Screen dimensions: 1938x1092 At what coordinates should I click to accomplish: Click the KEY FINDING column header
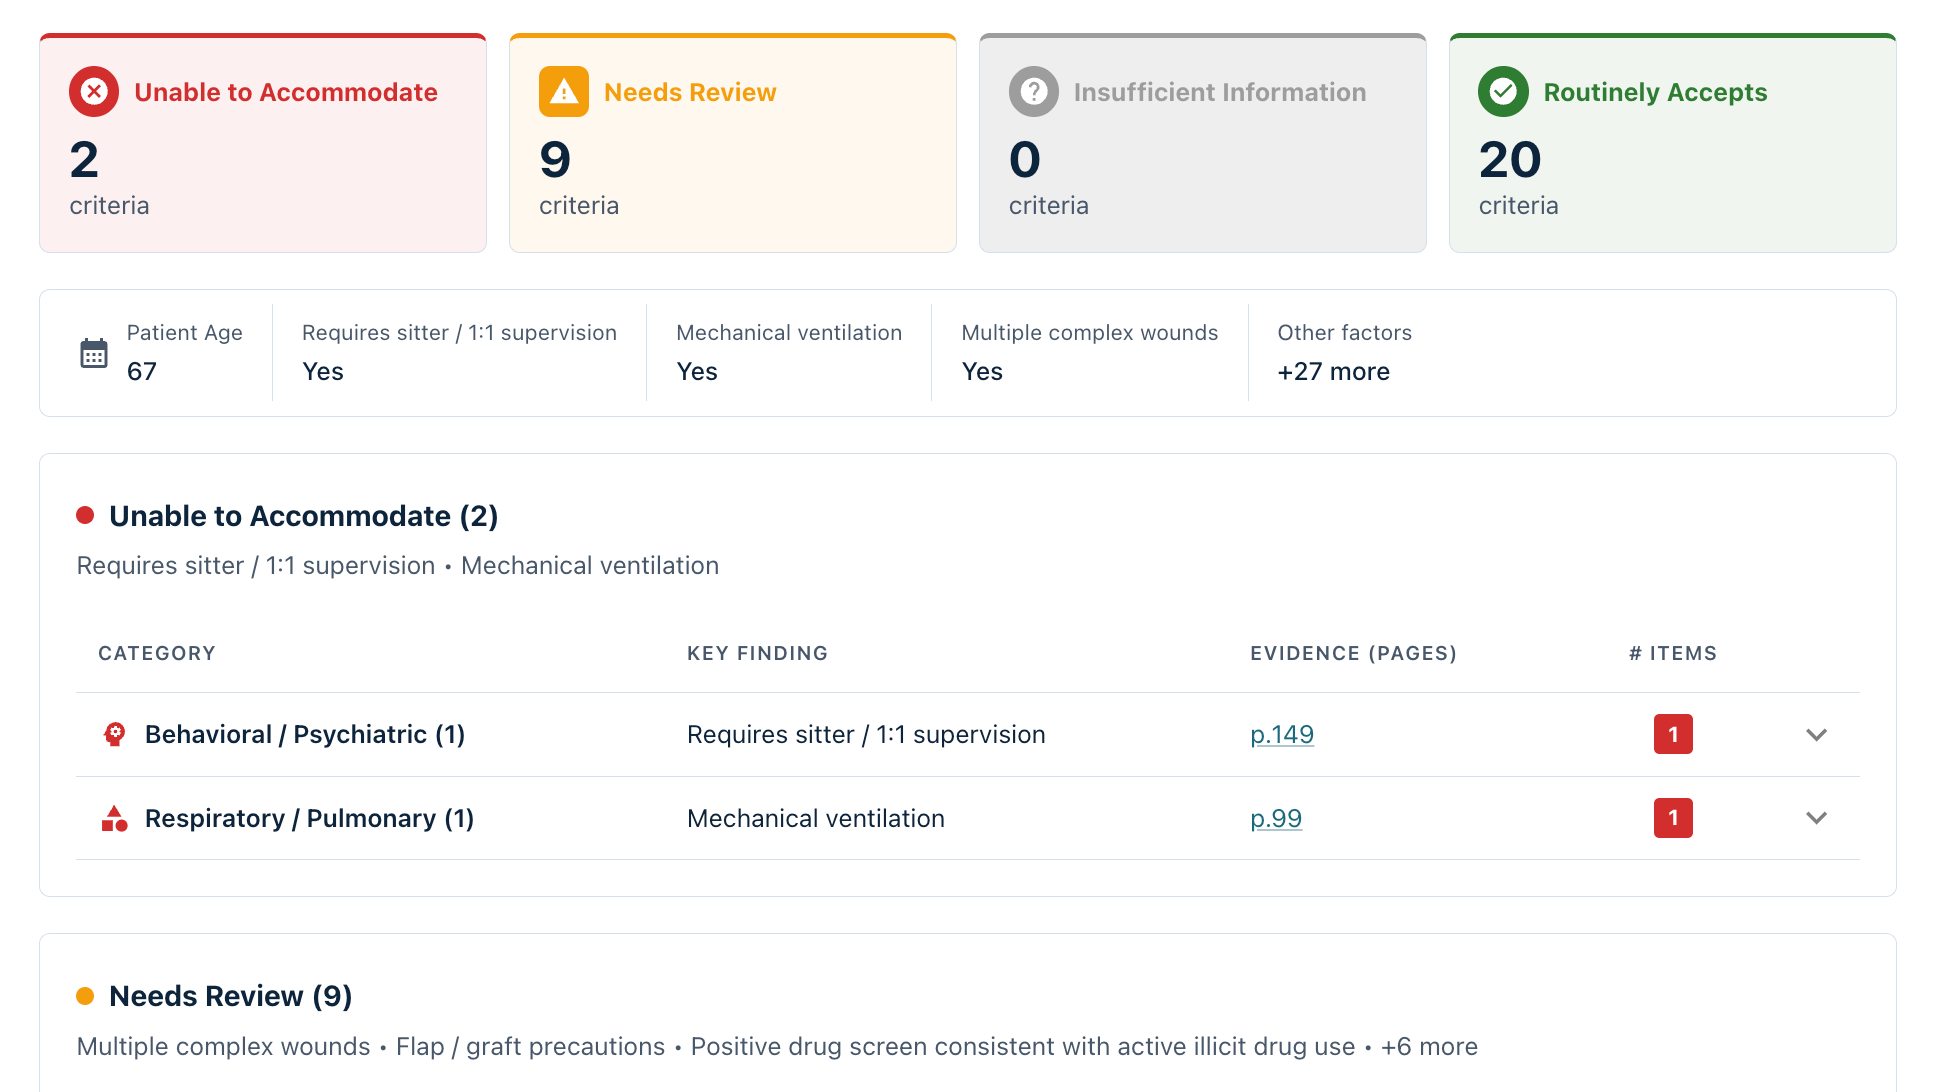[757, 654]
